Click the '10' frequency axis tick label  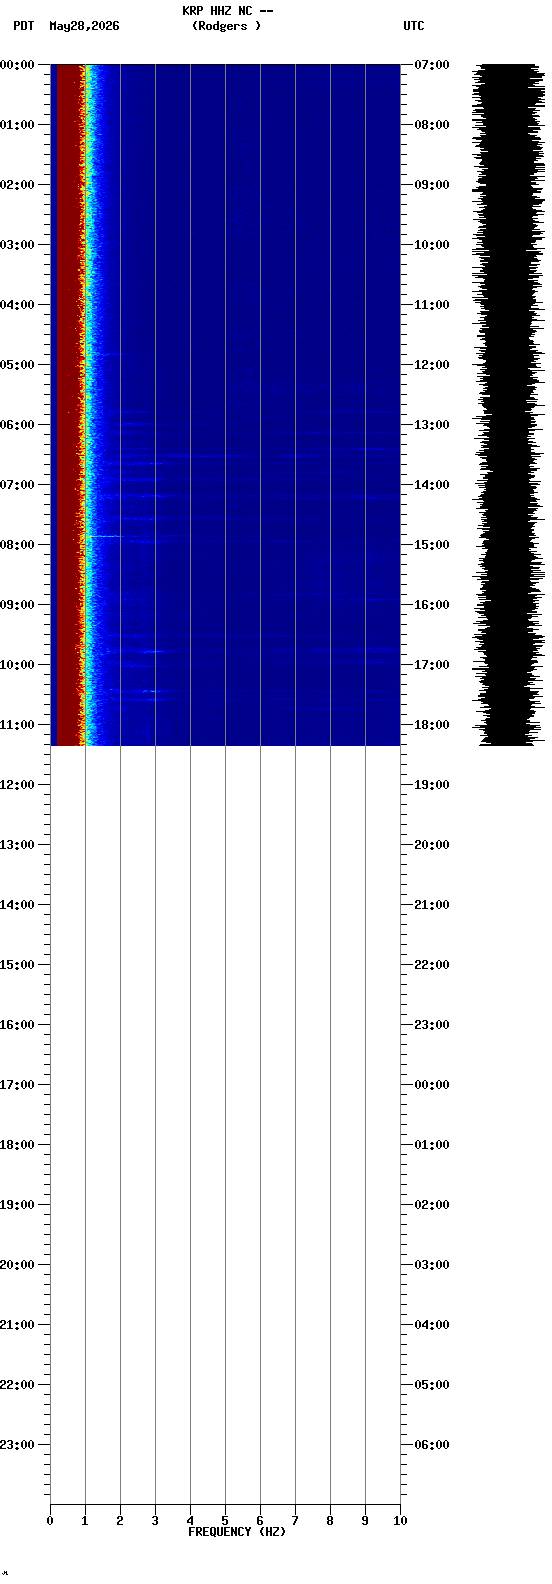400,1521
